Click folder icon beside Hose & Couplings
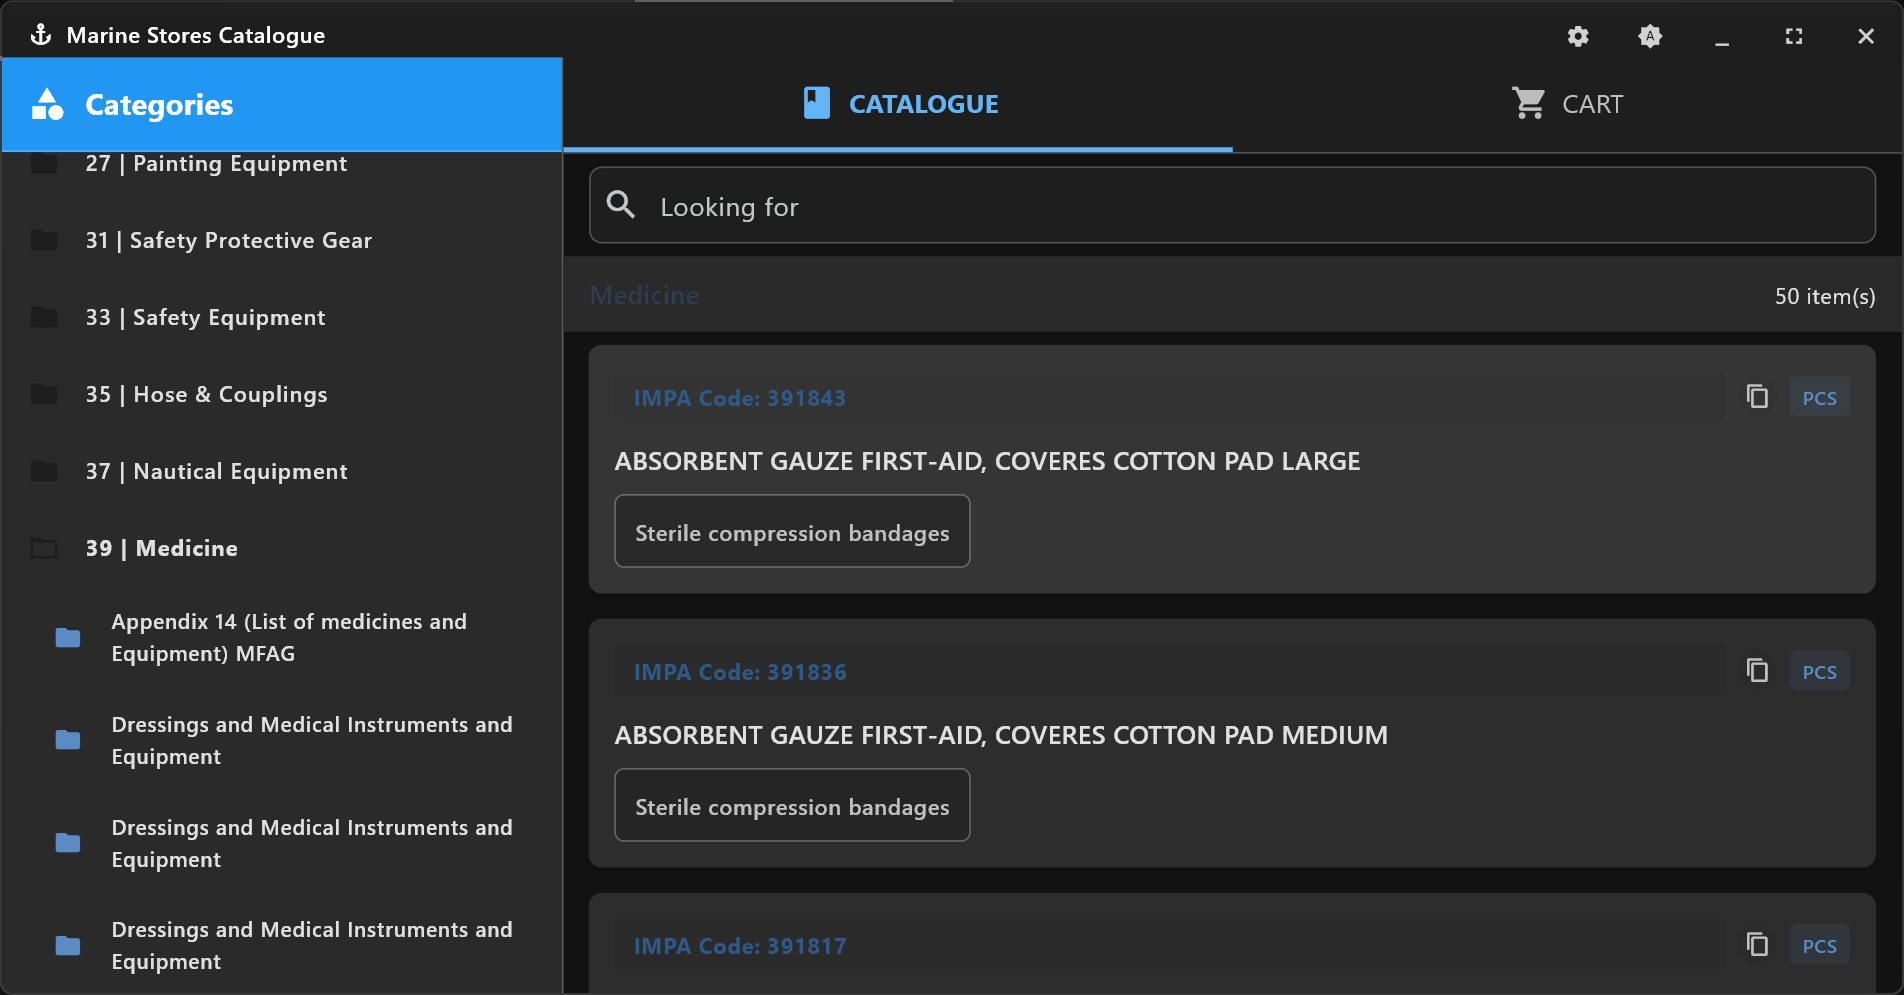The width and height of the screenshot is (1904, 995). (44, 394)
